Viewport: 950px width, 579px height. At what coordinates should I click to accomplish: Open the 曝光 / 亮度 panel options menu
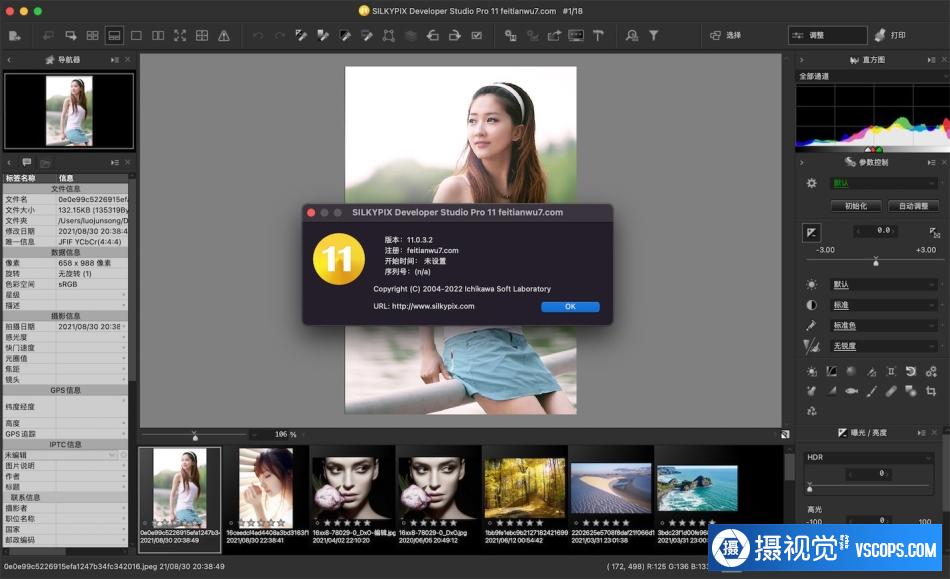point(922,433)
